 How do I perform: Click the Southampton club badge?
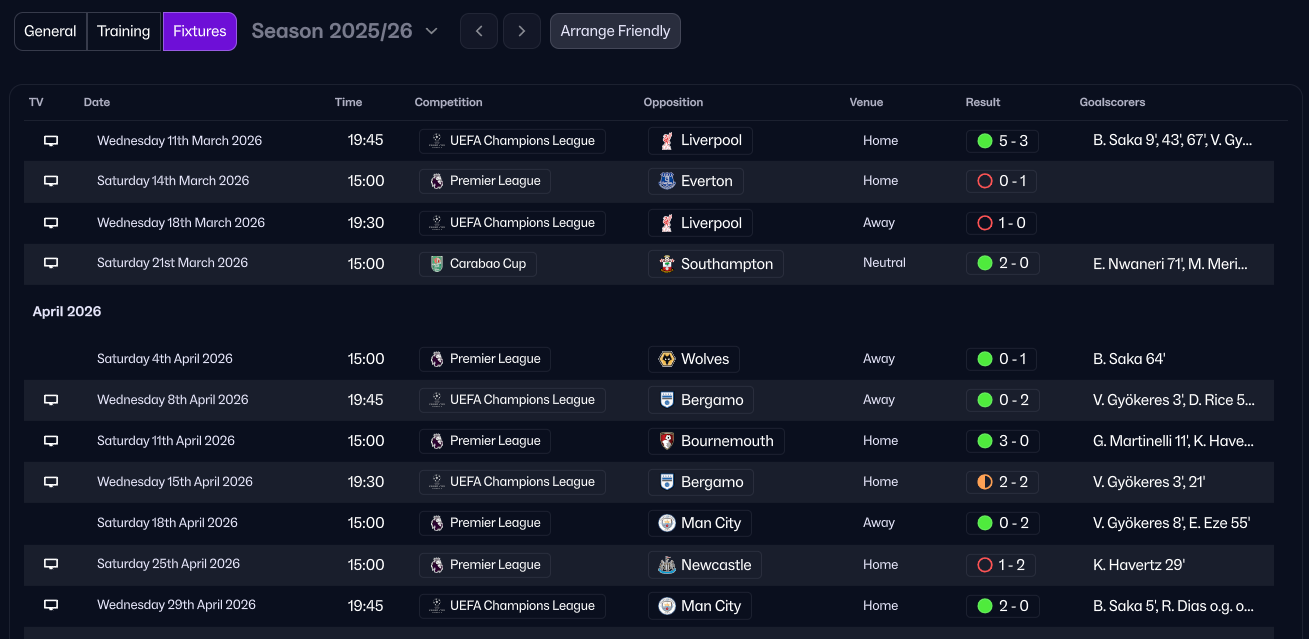(667, 264)
